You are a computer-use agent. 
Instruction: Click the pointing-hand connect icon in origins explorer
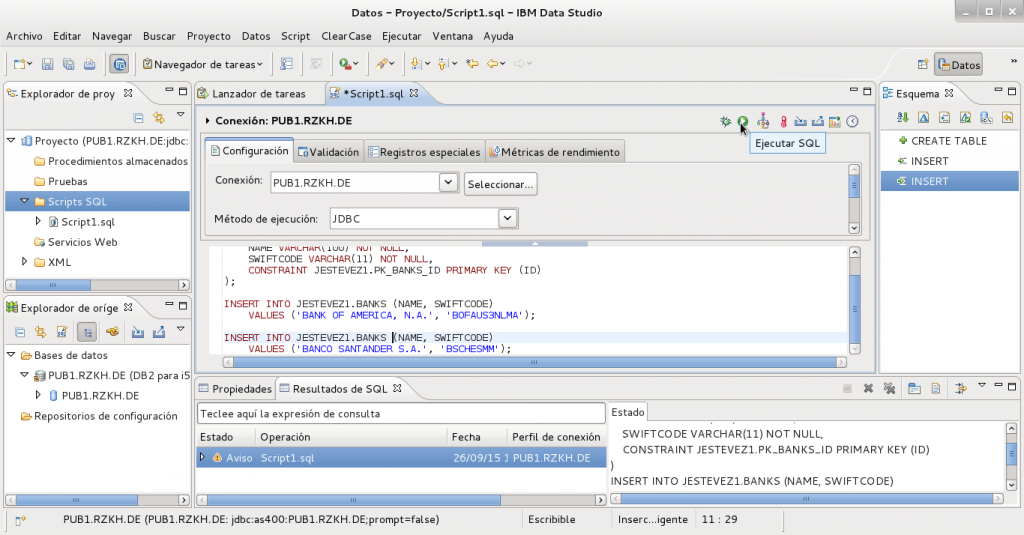[112, 332]
